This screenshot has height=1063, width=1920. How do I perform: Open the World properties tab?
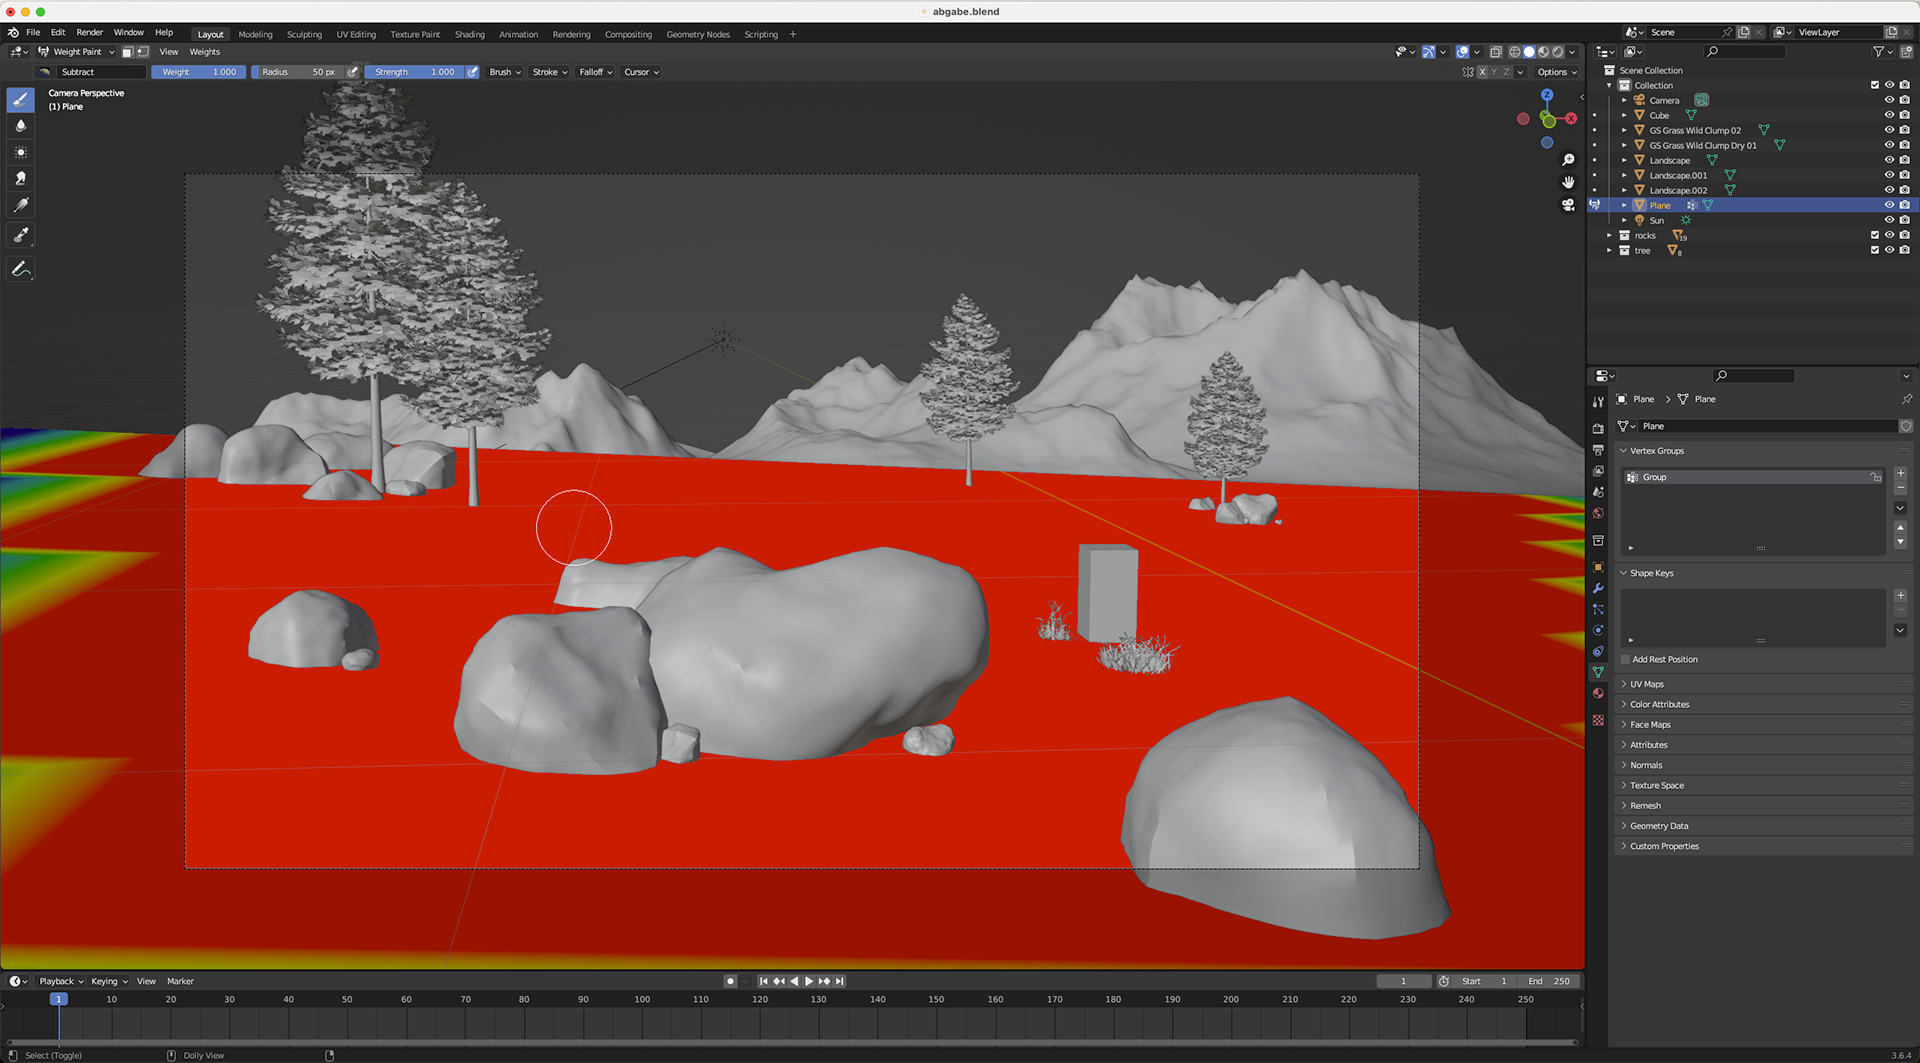tap(1598, 513)
